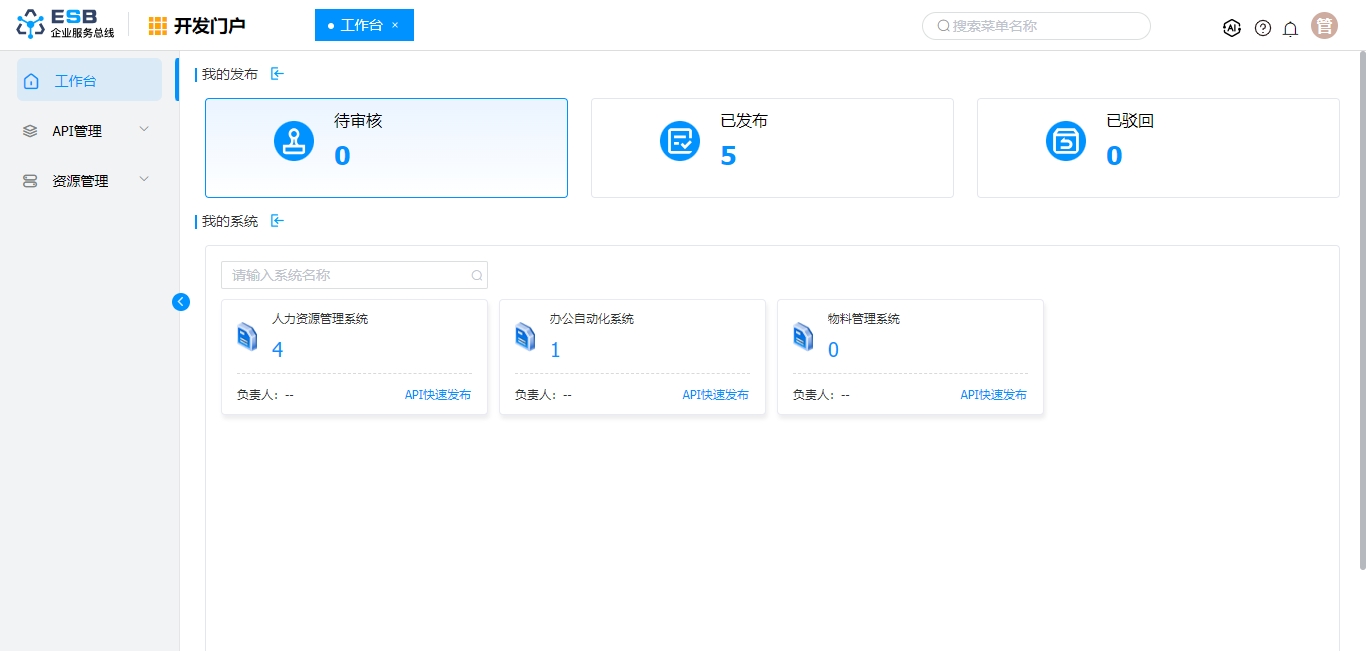Select the 待审核 statistics card
1366x651 pixels.
[386, 148]
